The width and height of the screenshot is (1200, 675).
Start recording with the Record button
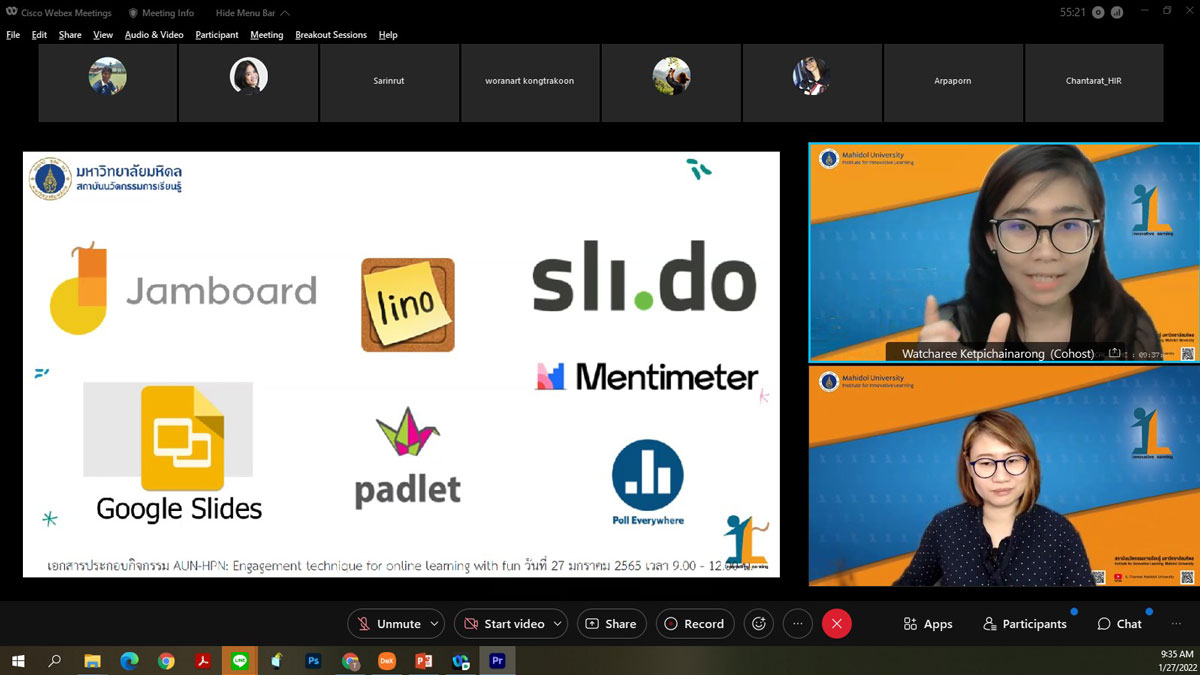(x=695, y=624)
